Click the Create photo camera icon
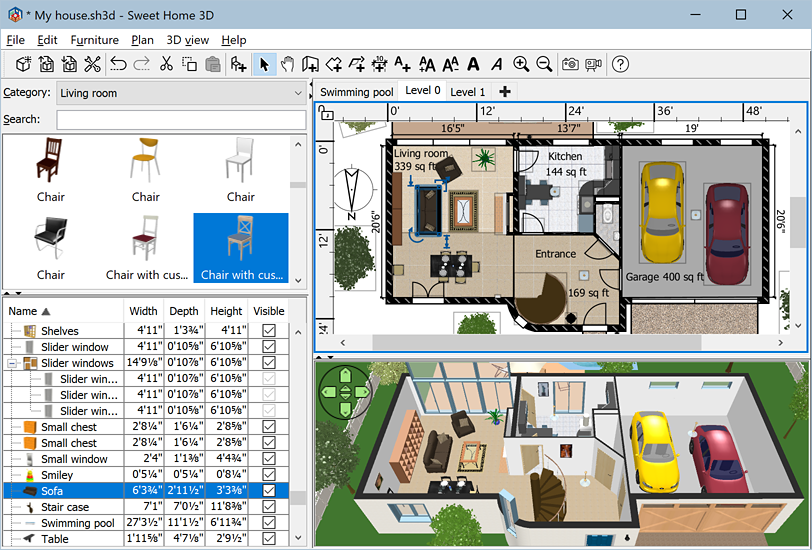Viewport: 812px width, 550px height. click(x=570, y=65)
